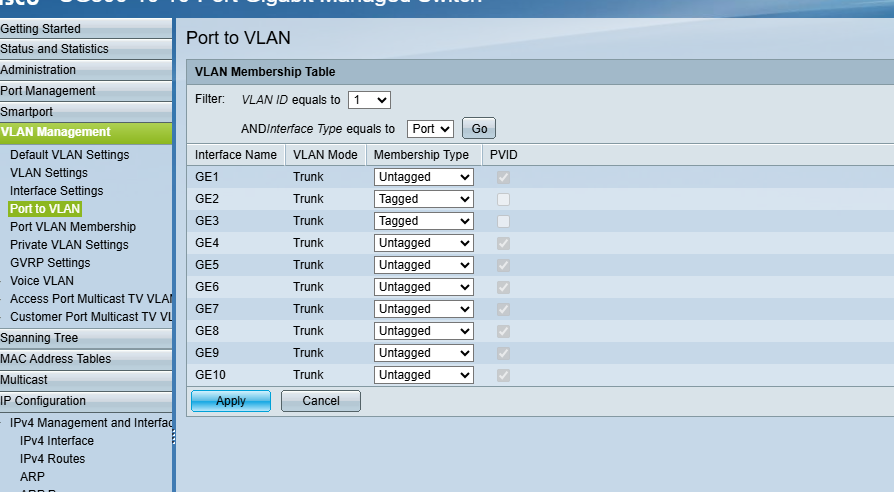The image size is (894, 492).
Task: Toggle the PVID checkbox for GE2
Action: (504, 199)
